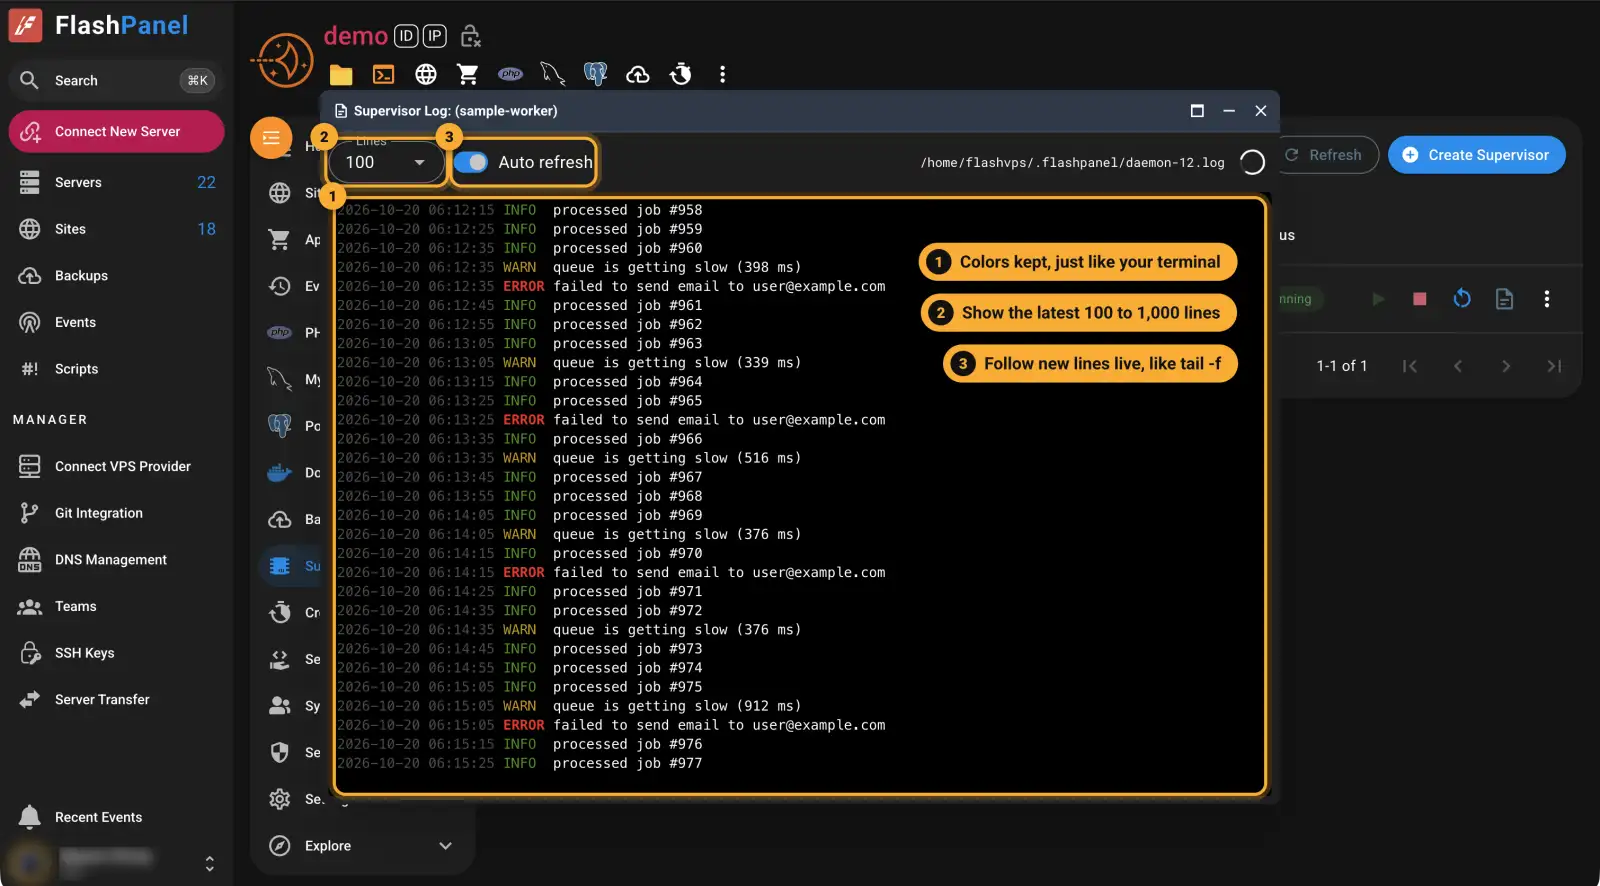1600x886 pixels.
Task: Open the PHP icon in server toolbar
Action: point(511,74)
